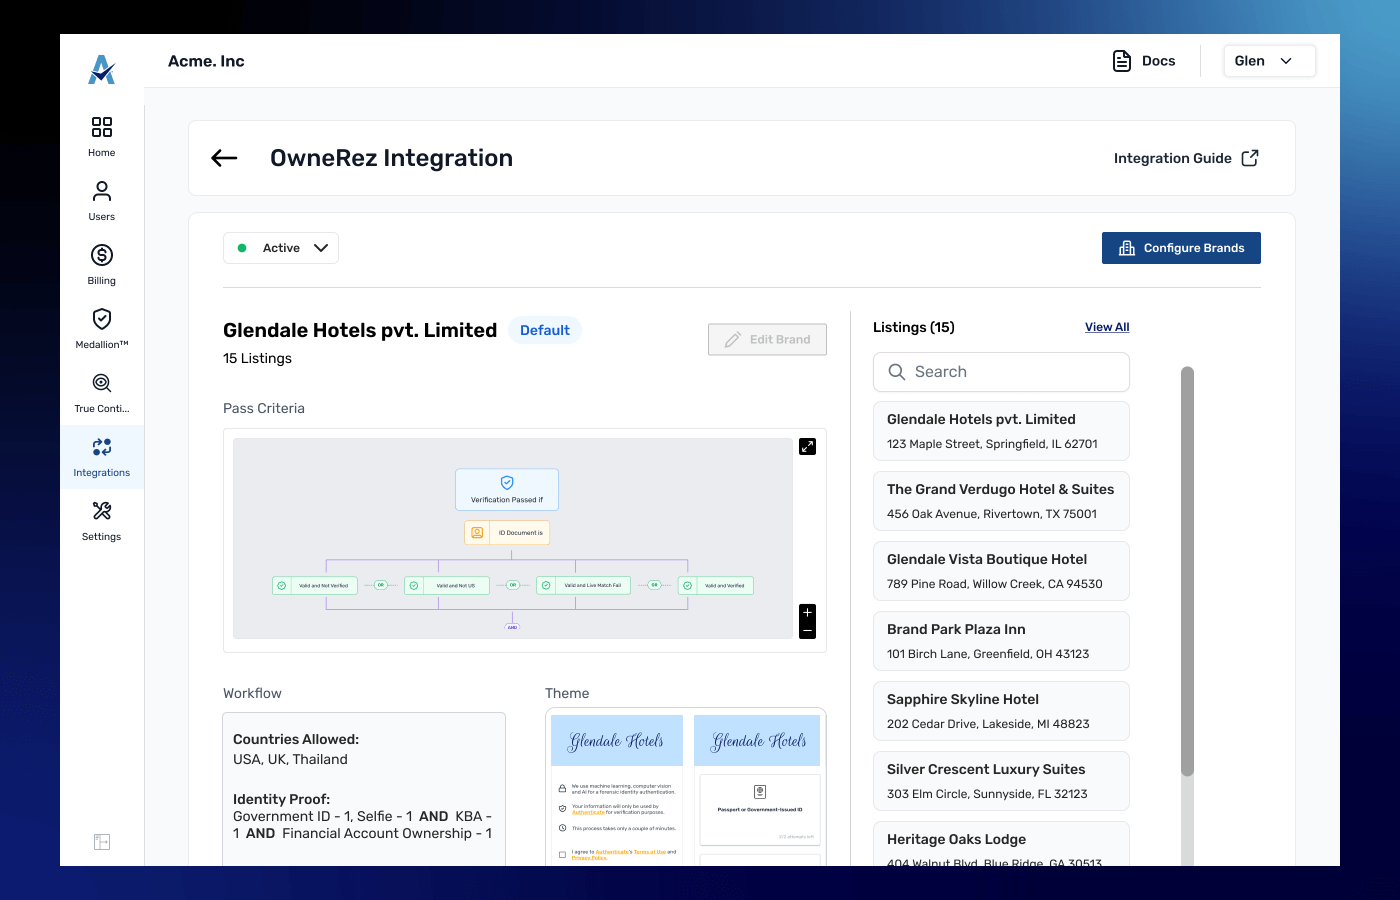Click the Acme logo icon

click(102, 69)
